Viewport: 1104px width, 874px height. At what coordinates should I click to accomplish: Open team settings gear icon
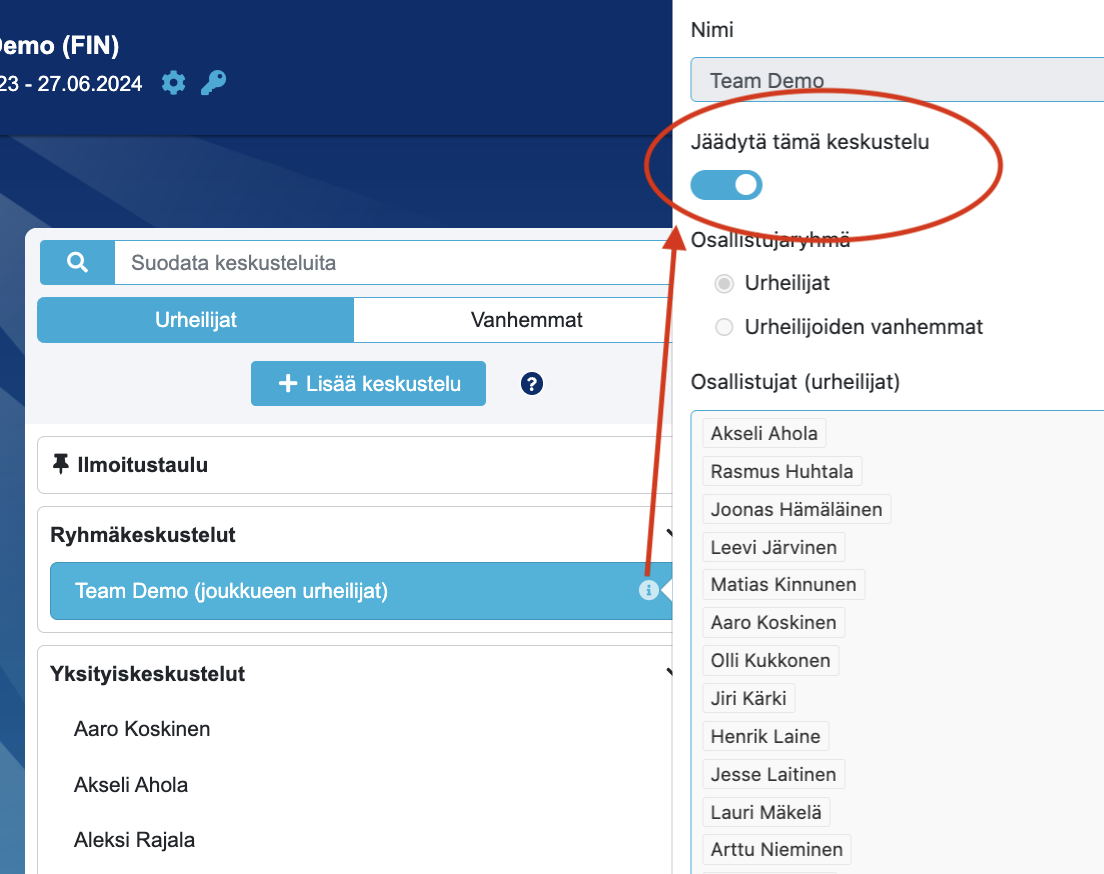[x=173, y=83]
